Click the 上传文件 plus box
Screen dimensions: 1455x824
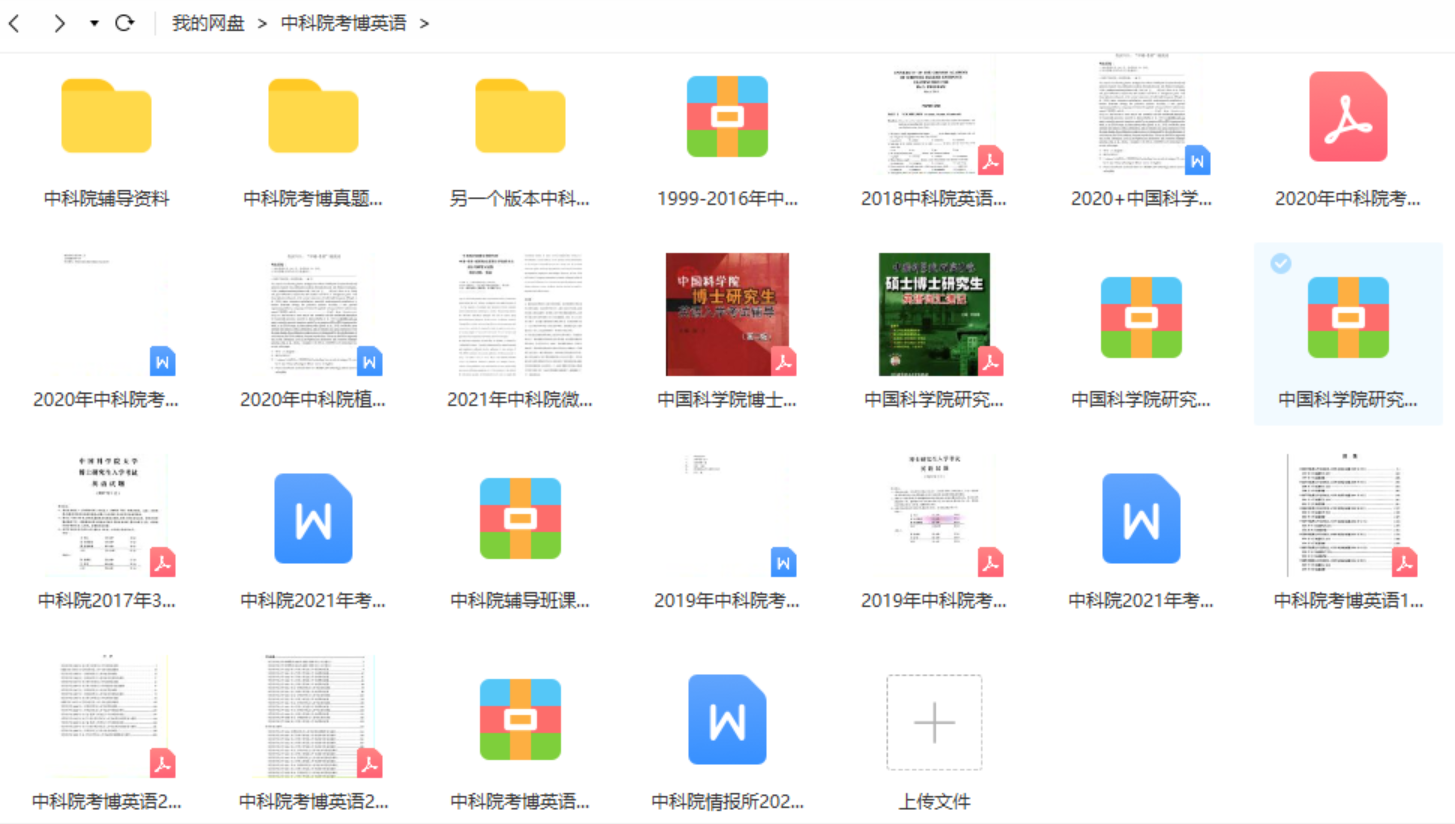click(x=934, y=722)
